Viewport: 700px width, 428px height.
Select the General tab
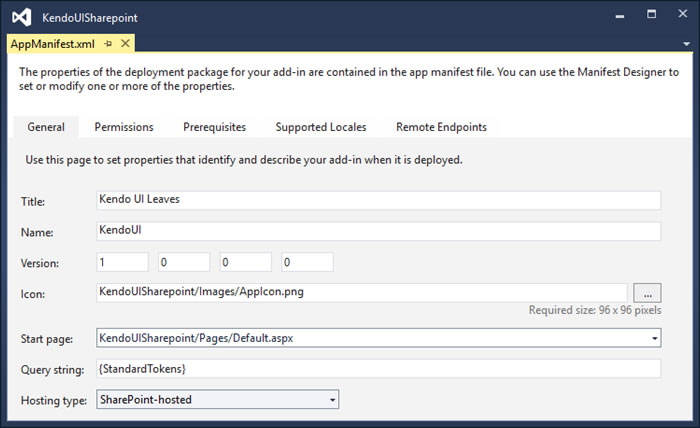[46, 127]
